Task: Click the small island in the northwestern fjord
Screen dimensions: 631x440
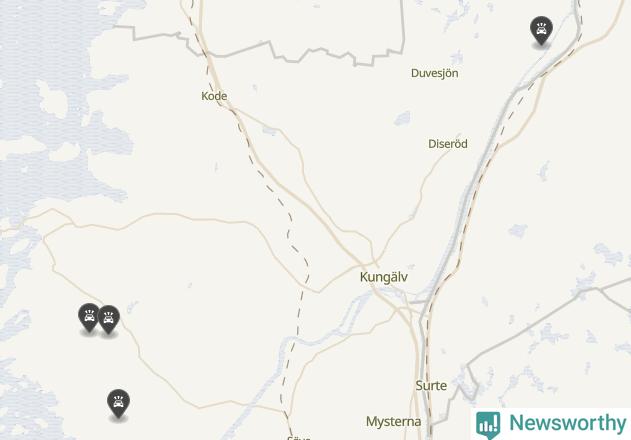Action: coord(52,99)
